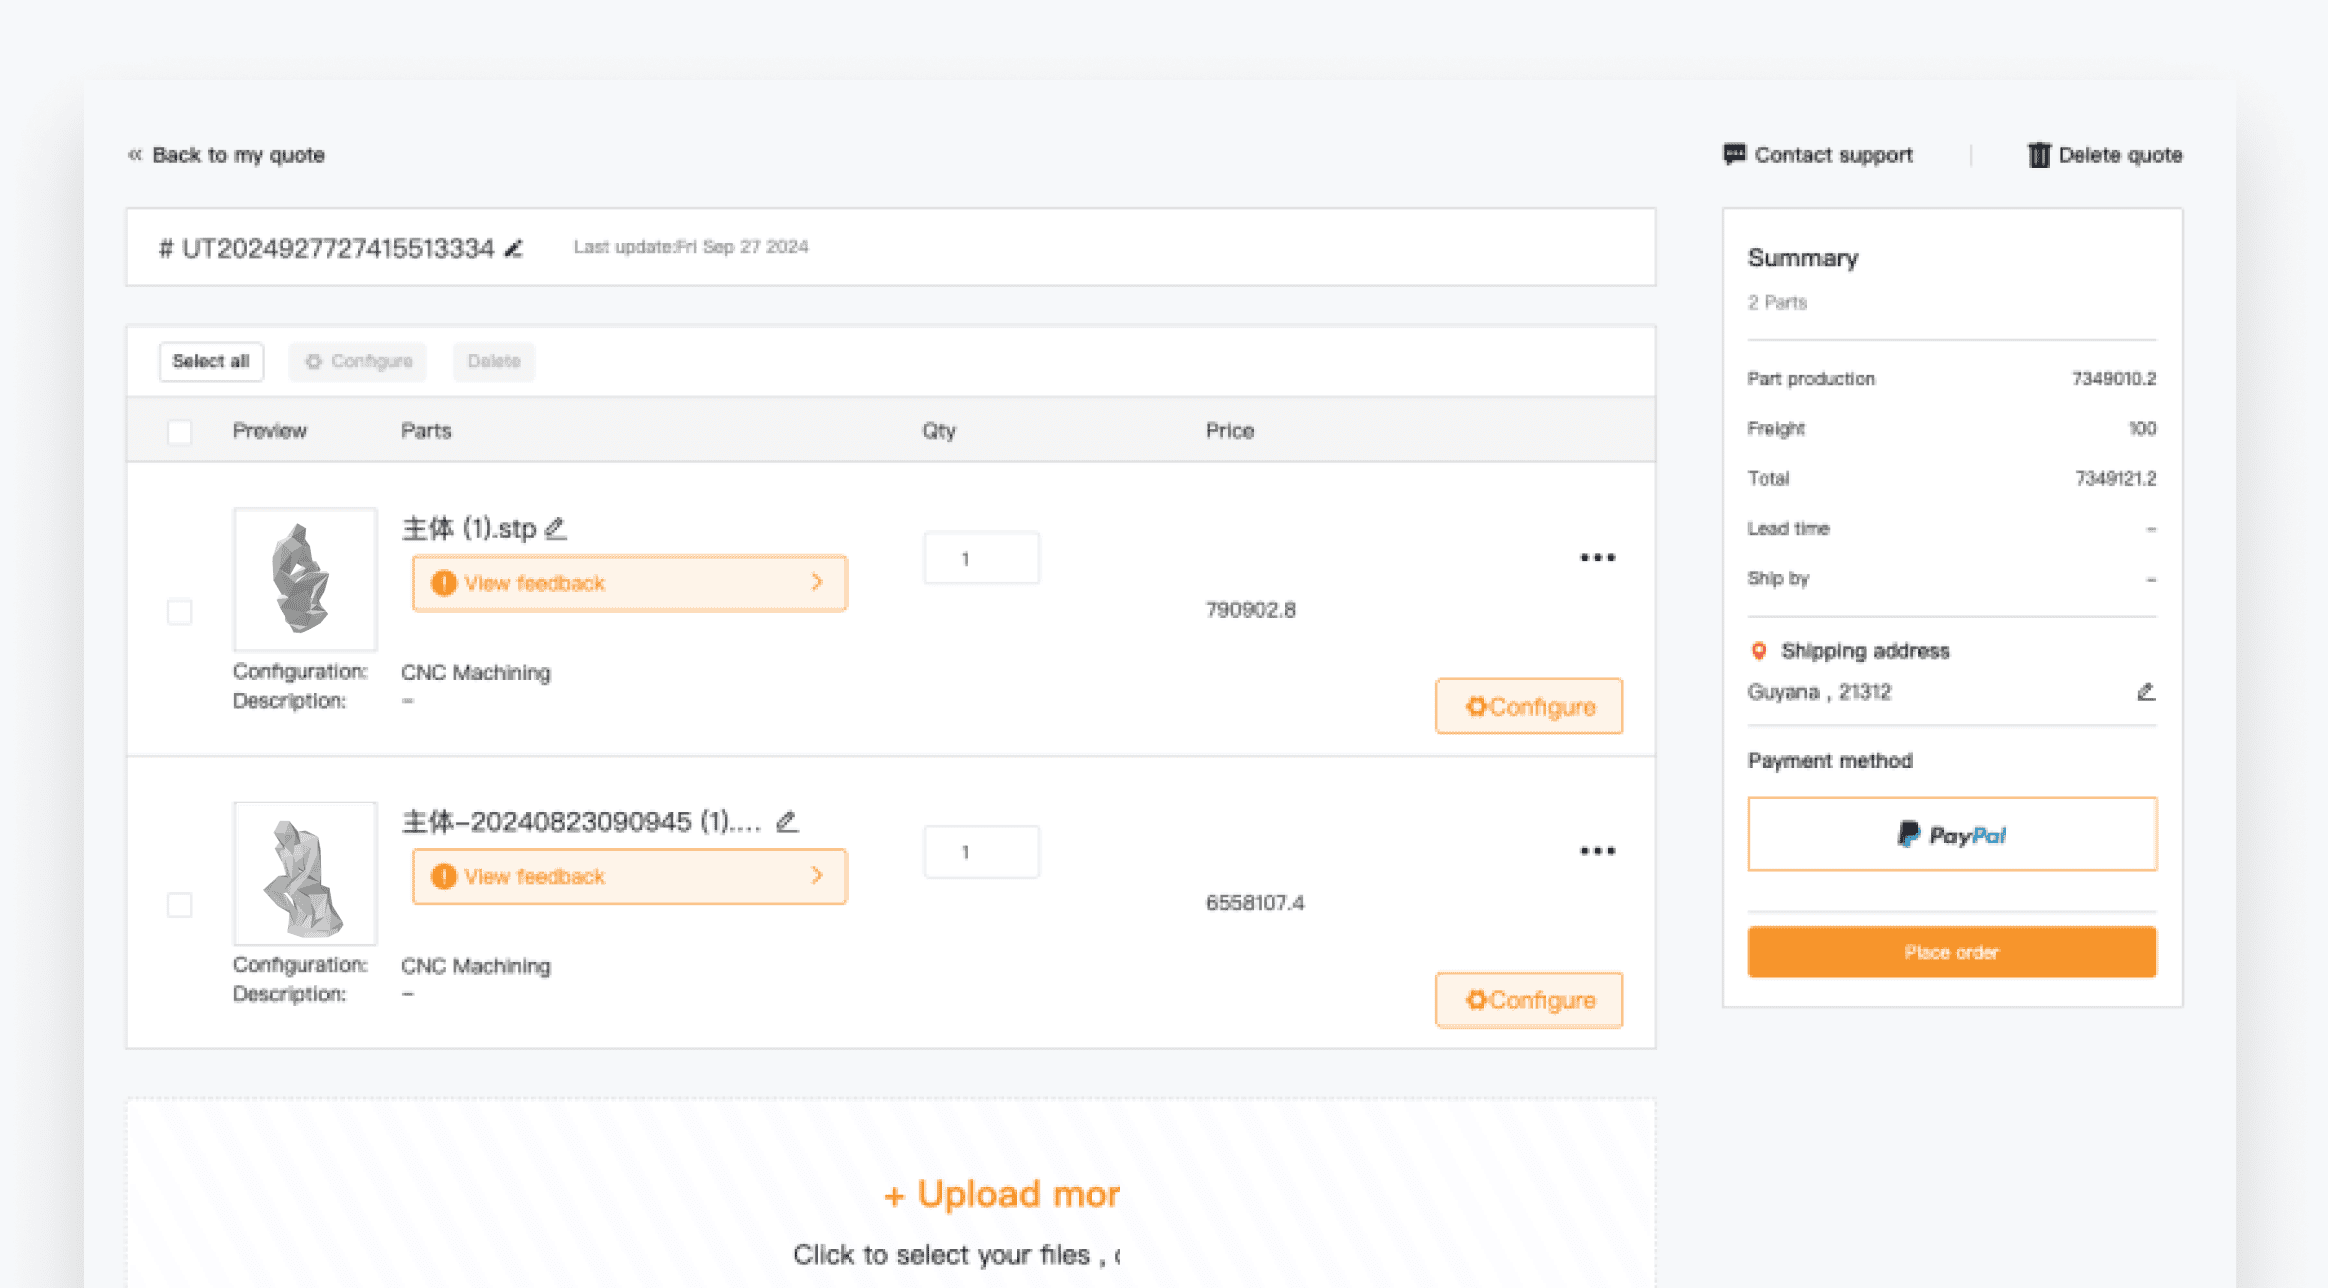Click the Part production value 7349010.2

[x=2114, y=379]
